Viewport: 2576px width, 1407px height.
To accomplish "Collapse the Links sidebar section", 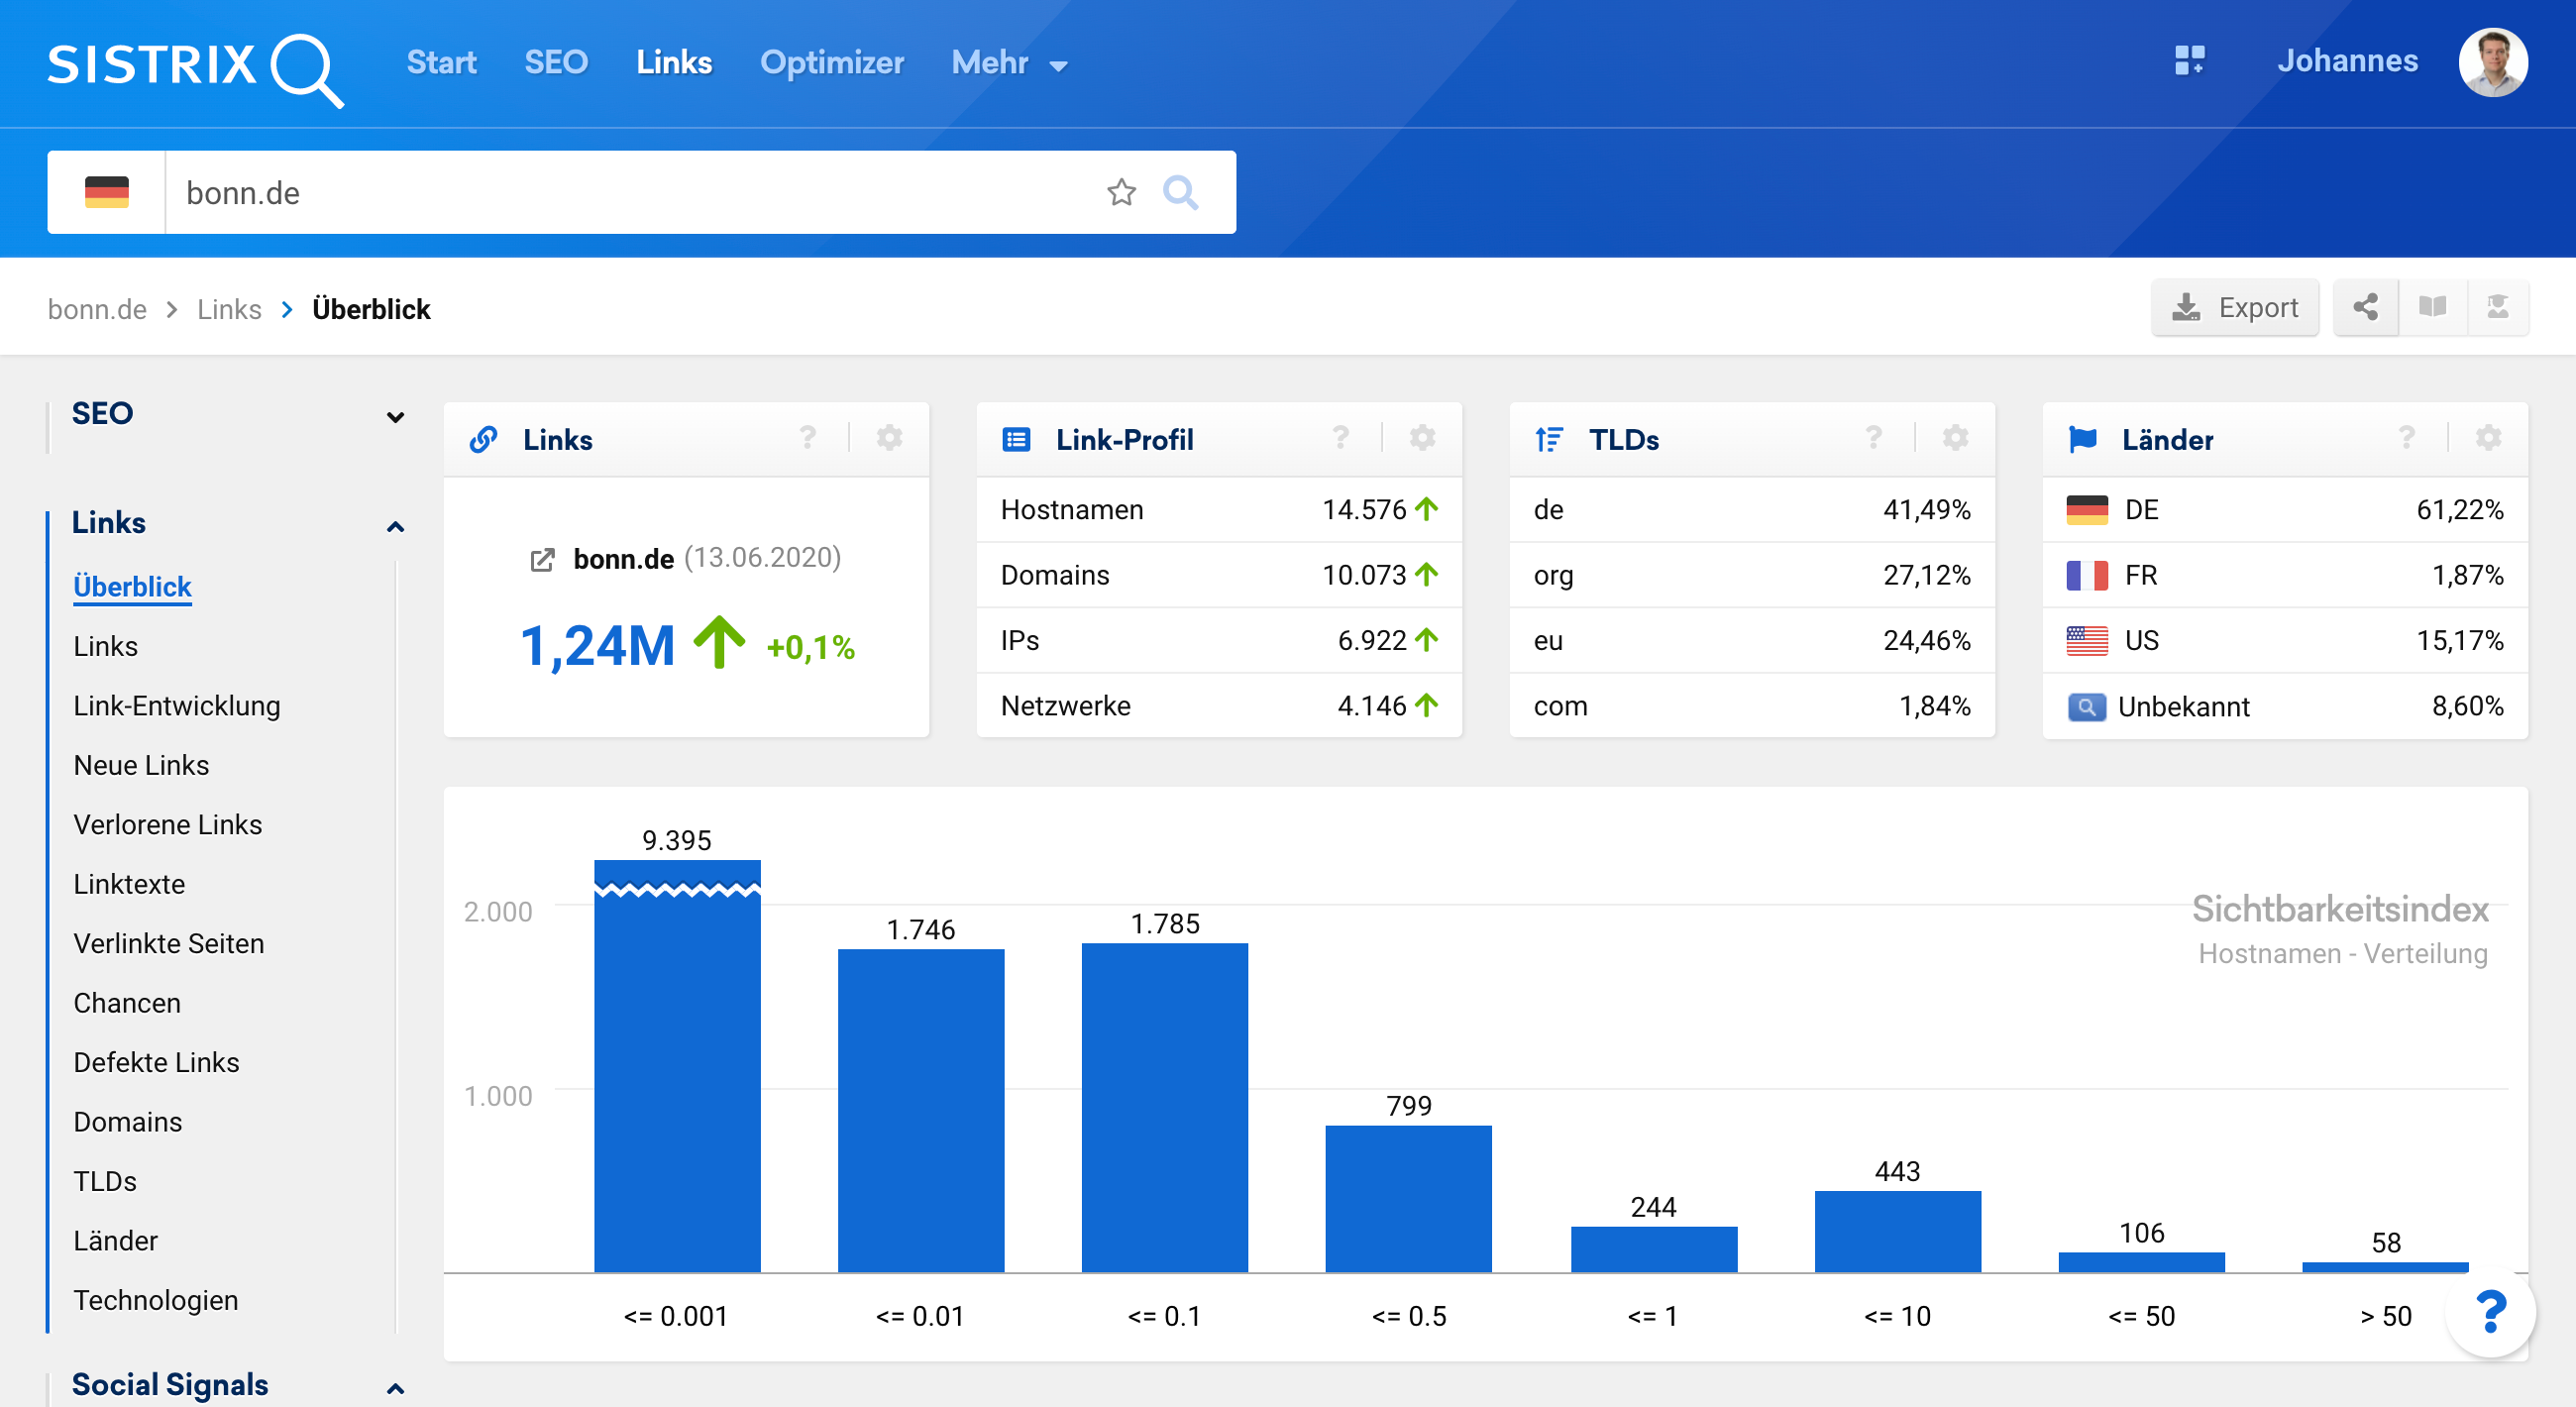I will (x=395, y=526).
